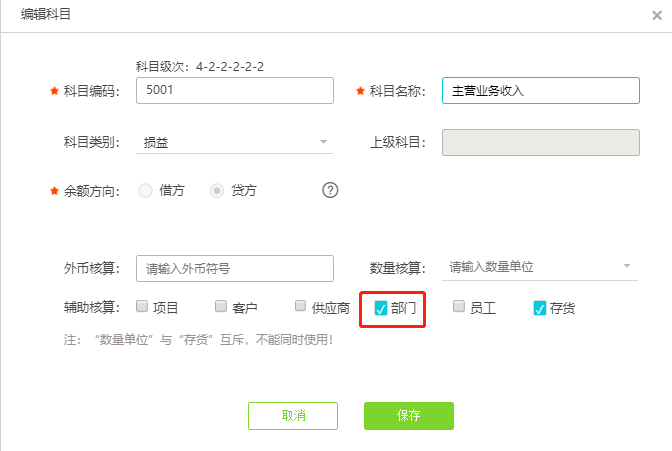Expand the 数量核算 unit dropdown
The height and width of the screenshot is (451, 672).
(x=538, y=267)
